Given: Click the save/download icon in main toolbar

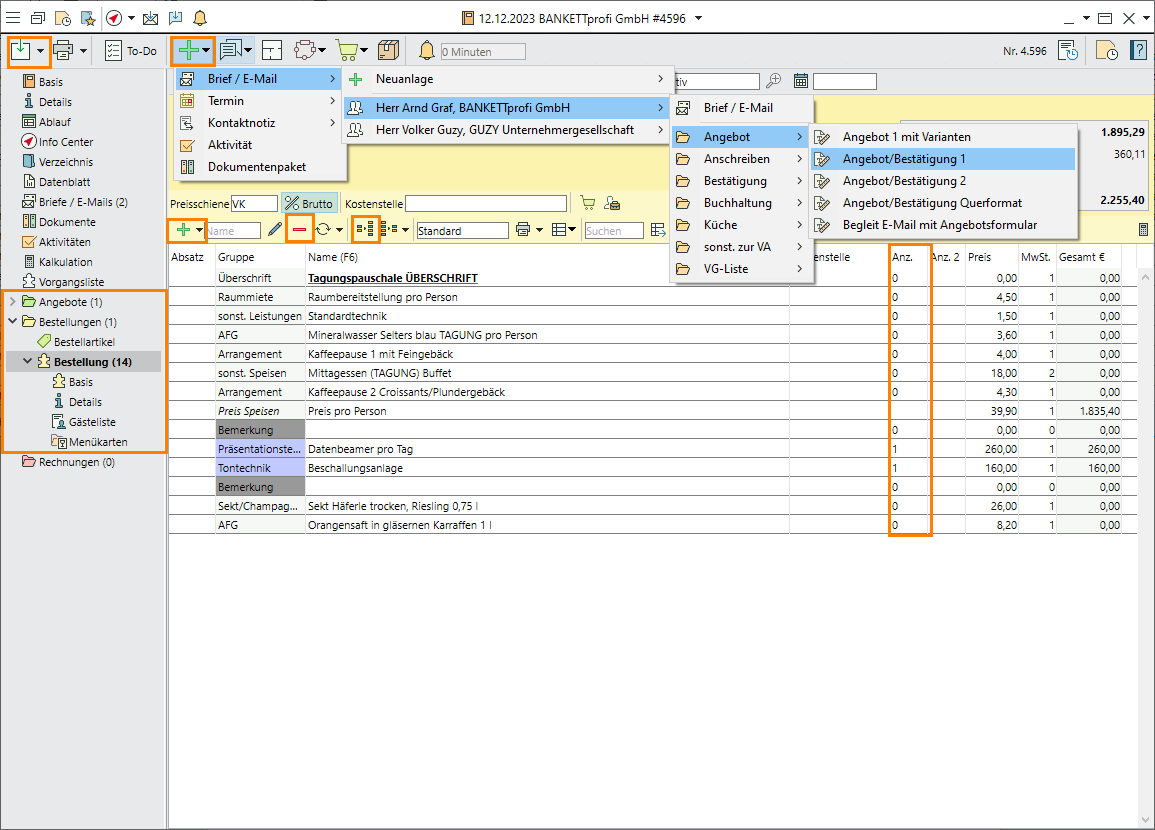Looking at the screenshot, I should coord(22,50).
